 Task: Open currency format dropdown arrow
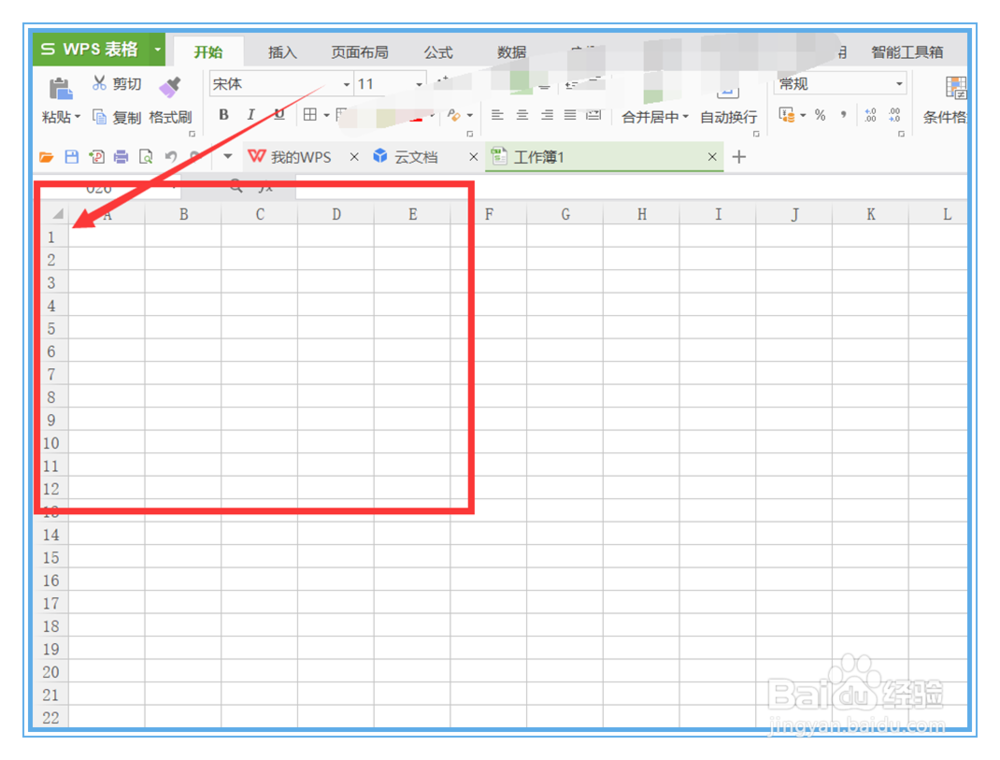pyautogui.click(x=803, y=115)
